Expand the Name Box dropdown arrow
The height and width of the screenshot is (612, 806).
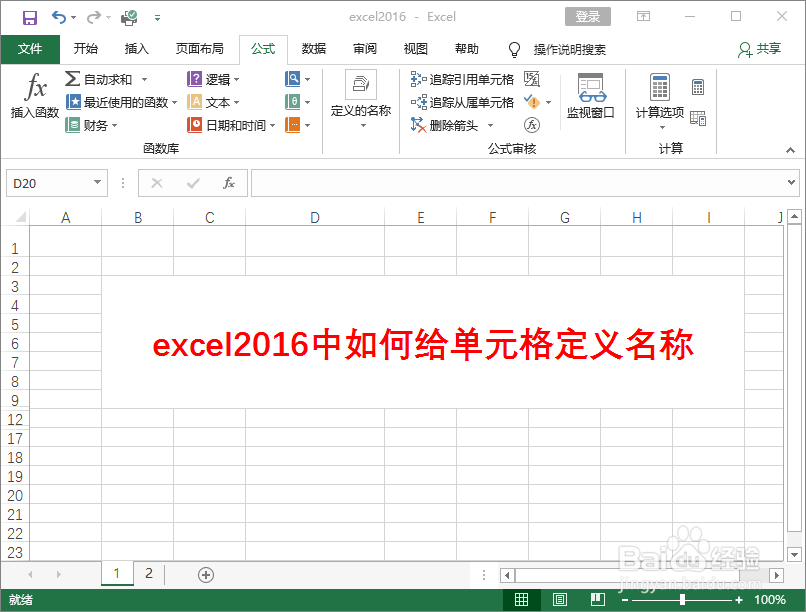pyautogui.click(x=97, y=182)
